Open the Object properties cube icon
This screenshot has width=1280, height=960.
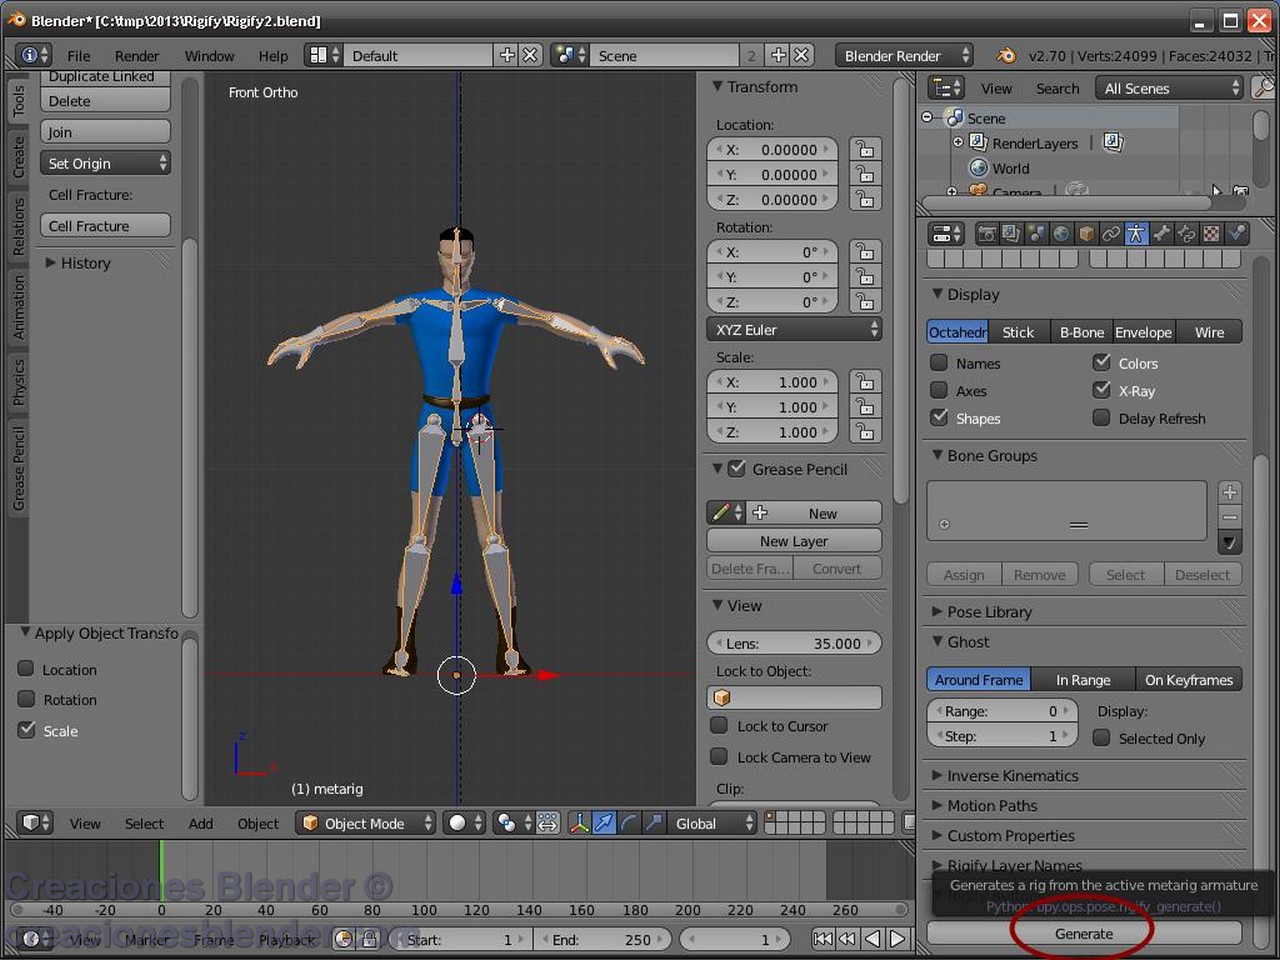click(1087, 233)
